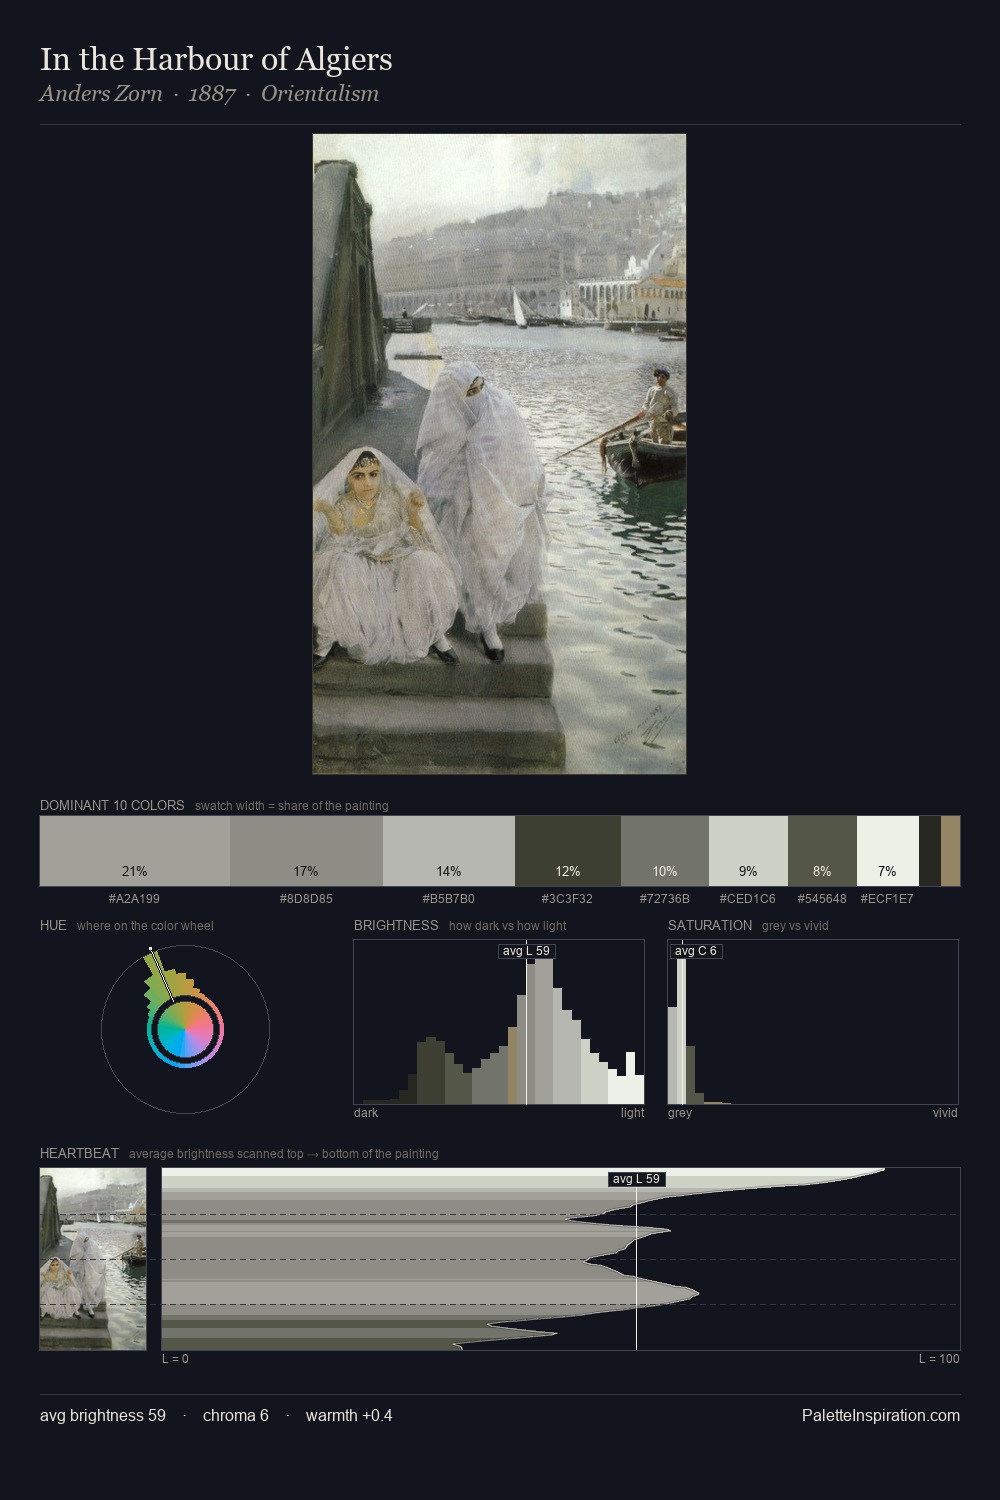Click the dark label under brightness chart
Image resolution: width=1000 pixels, height=1500 pixels.
366,1113
